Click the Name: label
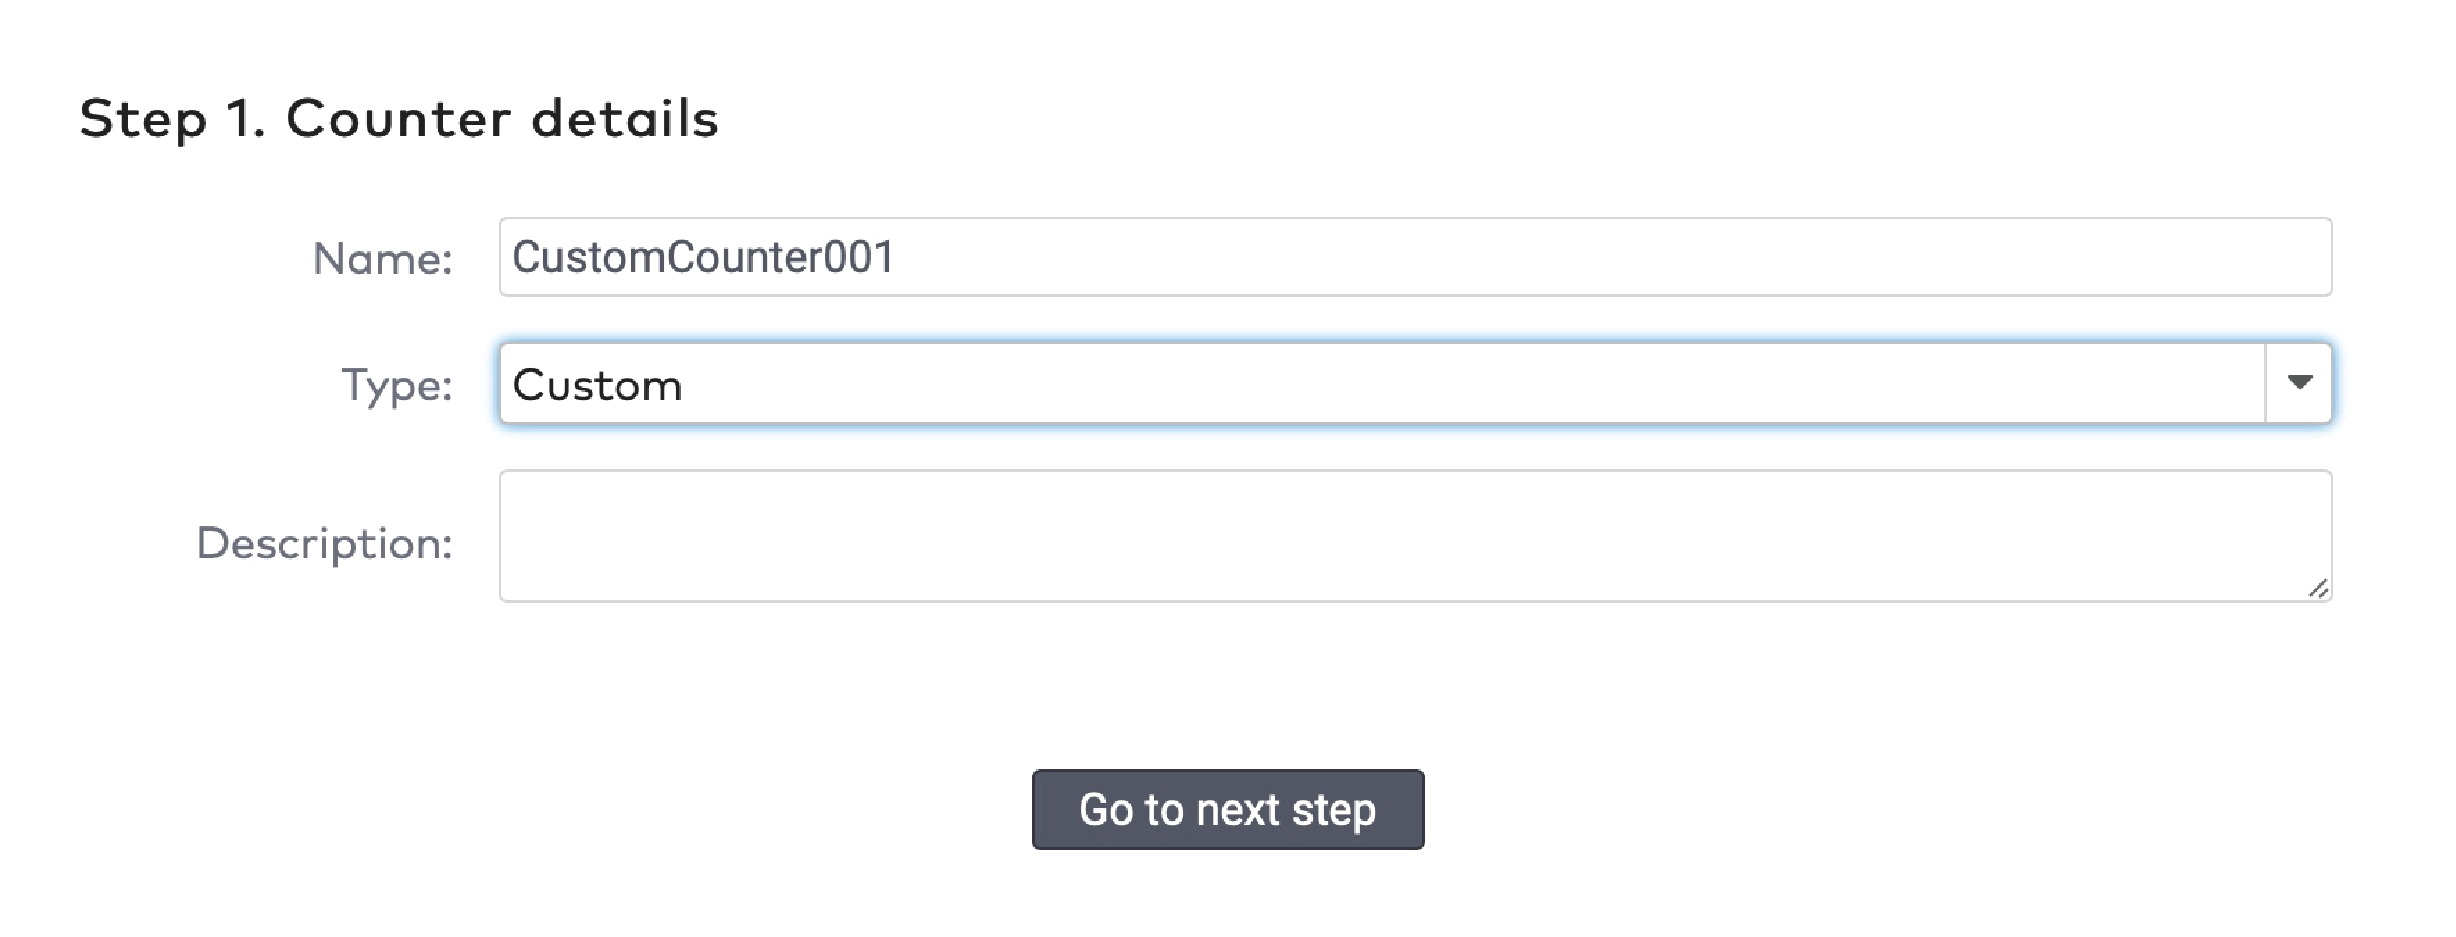This screenshot has width=2456, height=937. point(385,257)
